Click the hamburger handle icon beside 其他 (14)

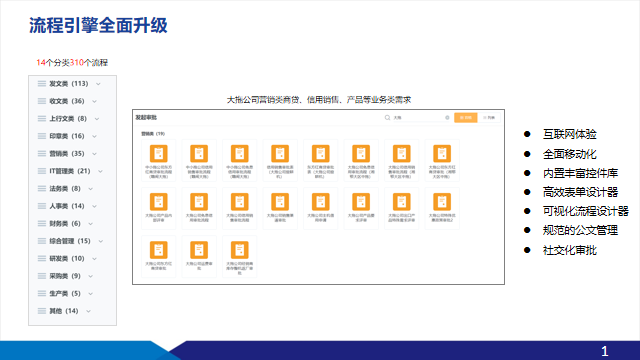pos(42,311)
